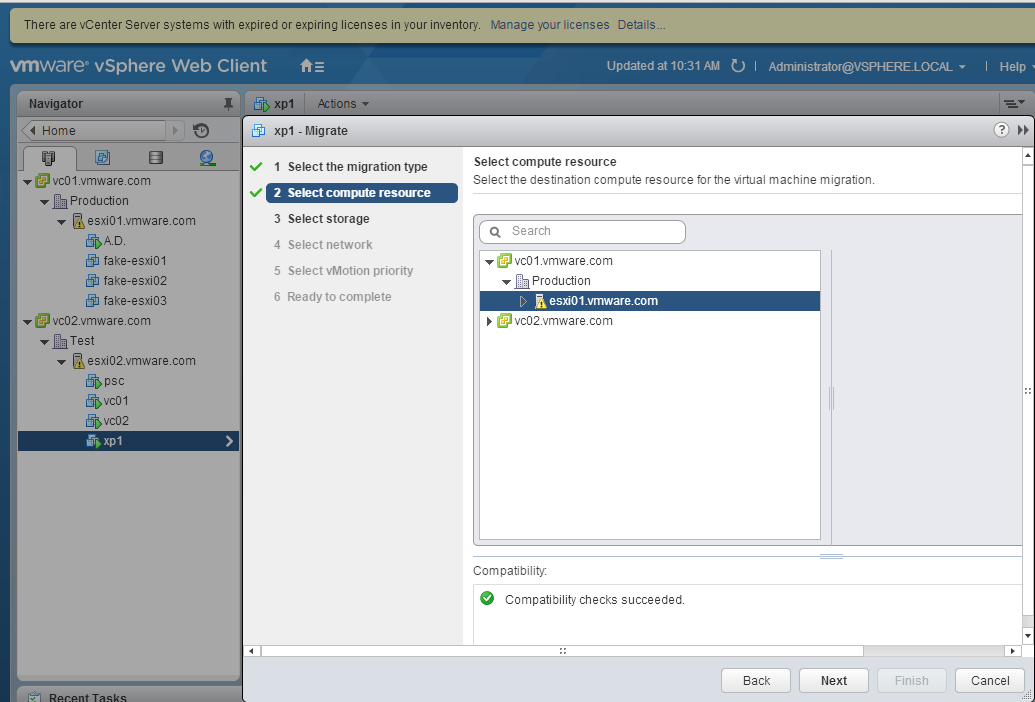Collapse Test datacenter in navigator
Image resolution: width=1035 pixels, height=702 pixels.
coord(44,341)
